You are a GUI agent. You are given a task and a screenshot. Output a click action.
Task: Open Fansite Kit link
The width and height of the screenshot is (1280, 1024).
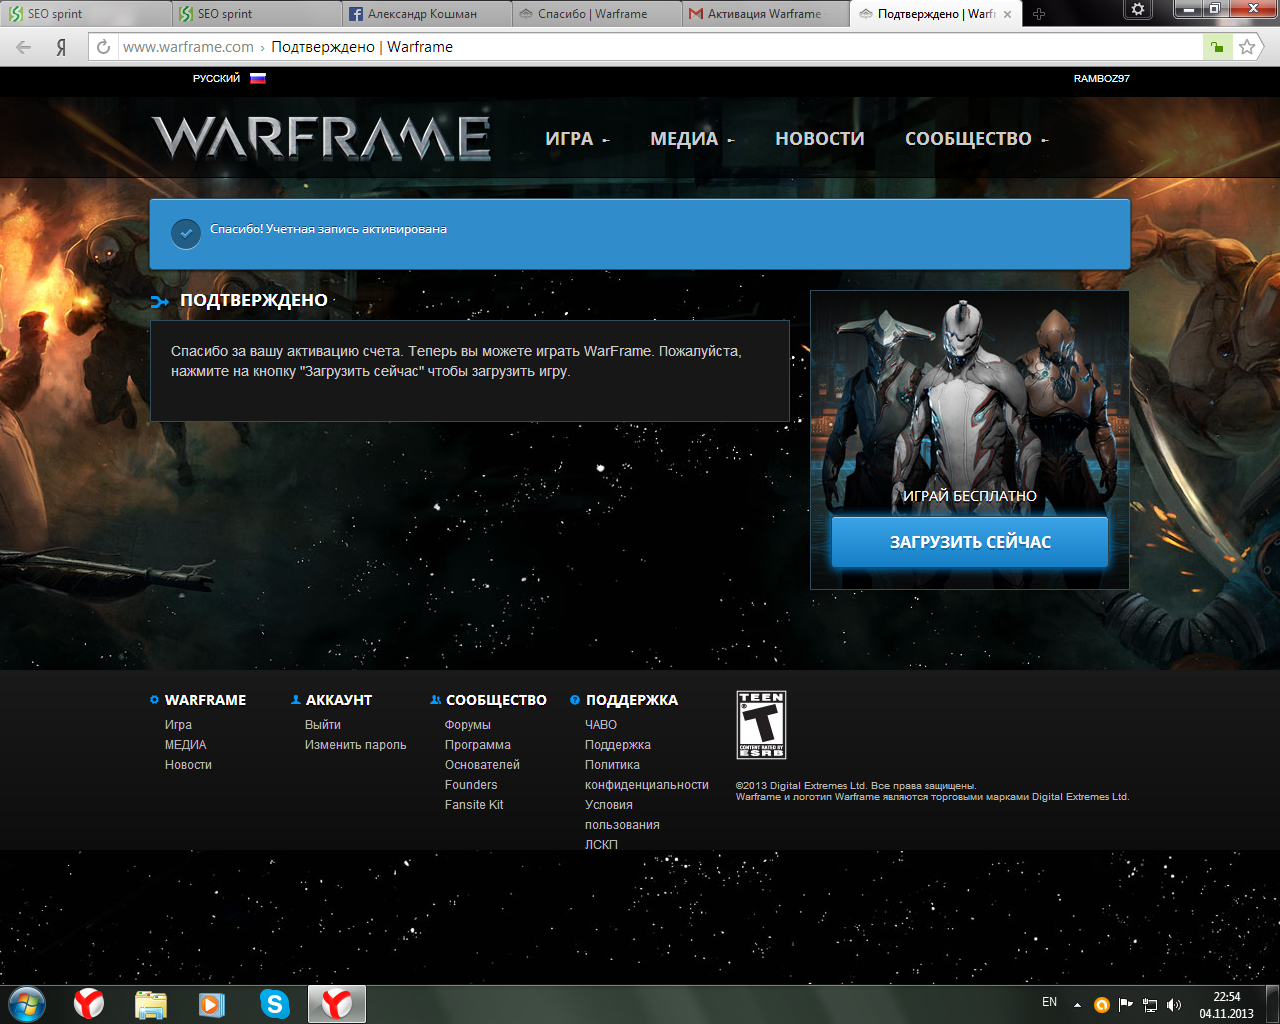(x=474, y=805)
